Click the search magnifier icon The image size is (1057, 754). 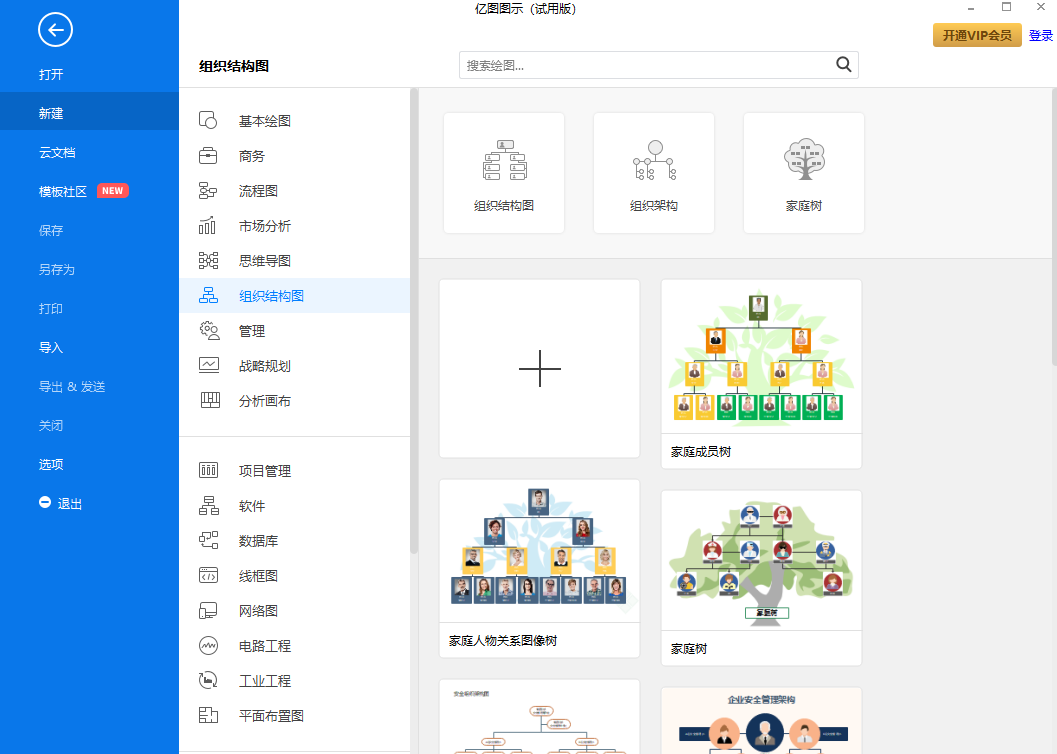pos(843,64)
